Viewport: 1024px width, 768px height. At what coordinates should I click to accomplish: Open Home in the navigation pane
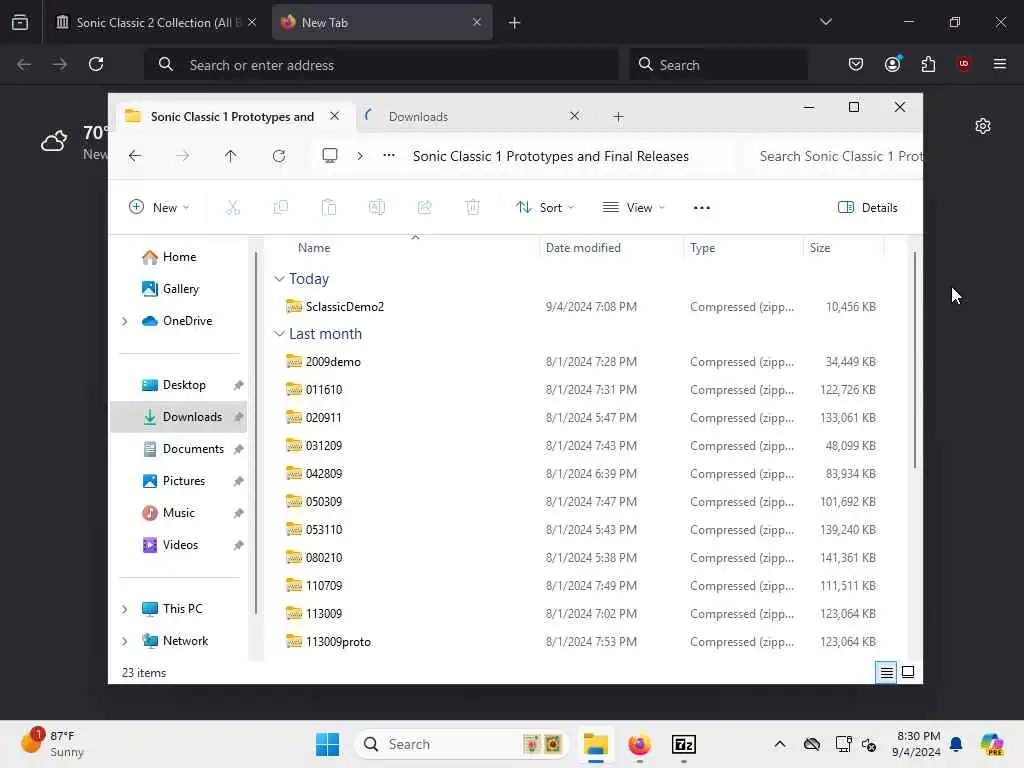(179, 257)
